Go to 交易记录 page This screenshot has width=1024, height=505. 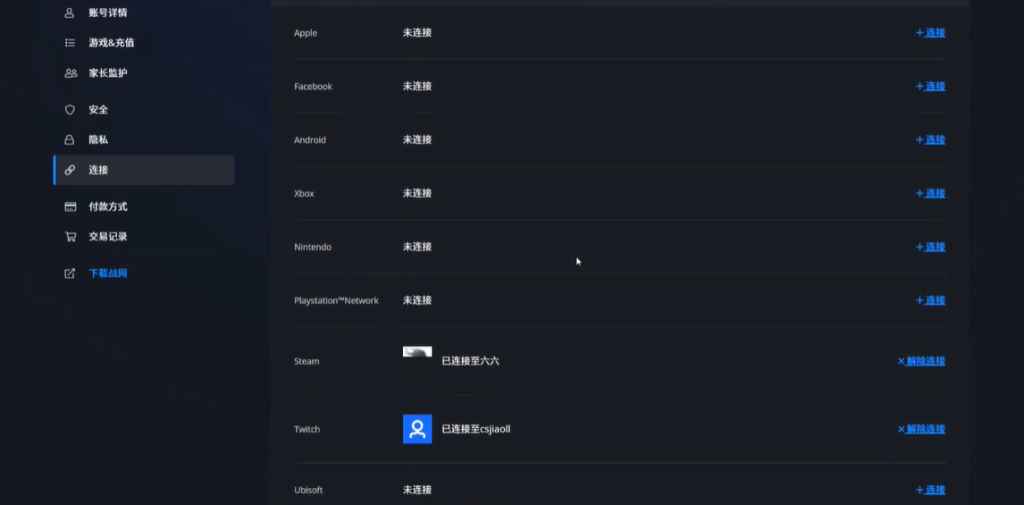coord(107,237)
